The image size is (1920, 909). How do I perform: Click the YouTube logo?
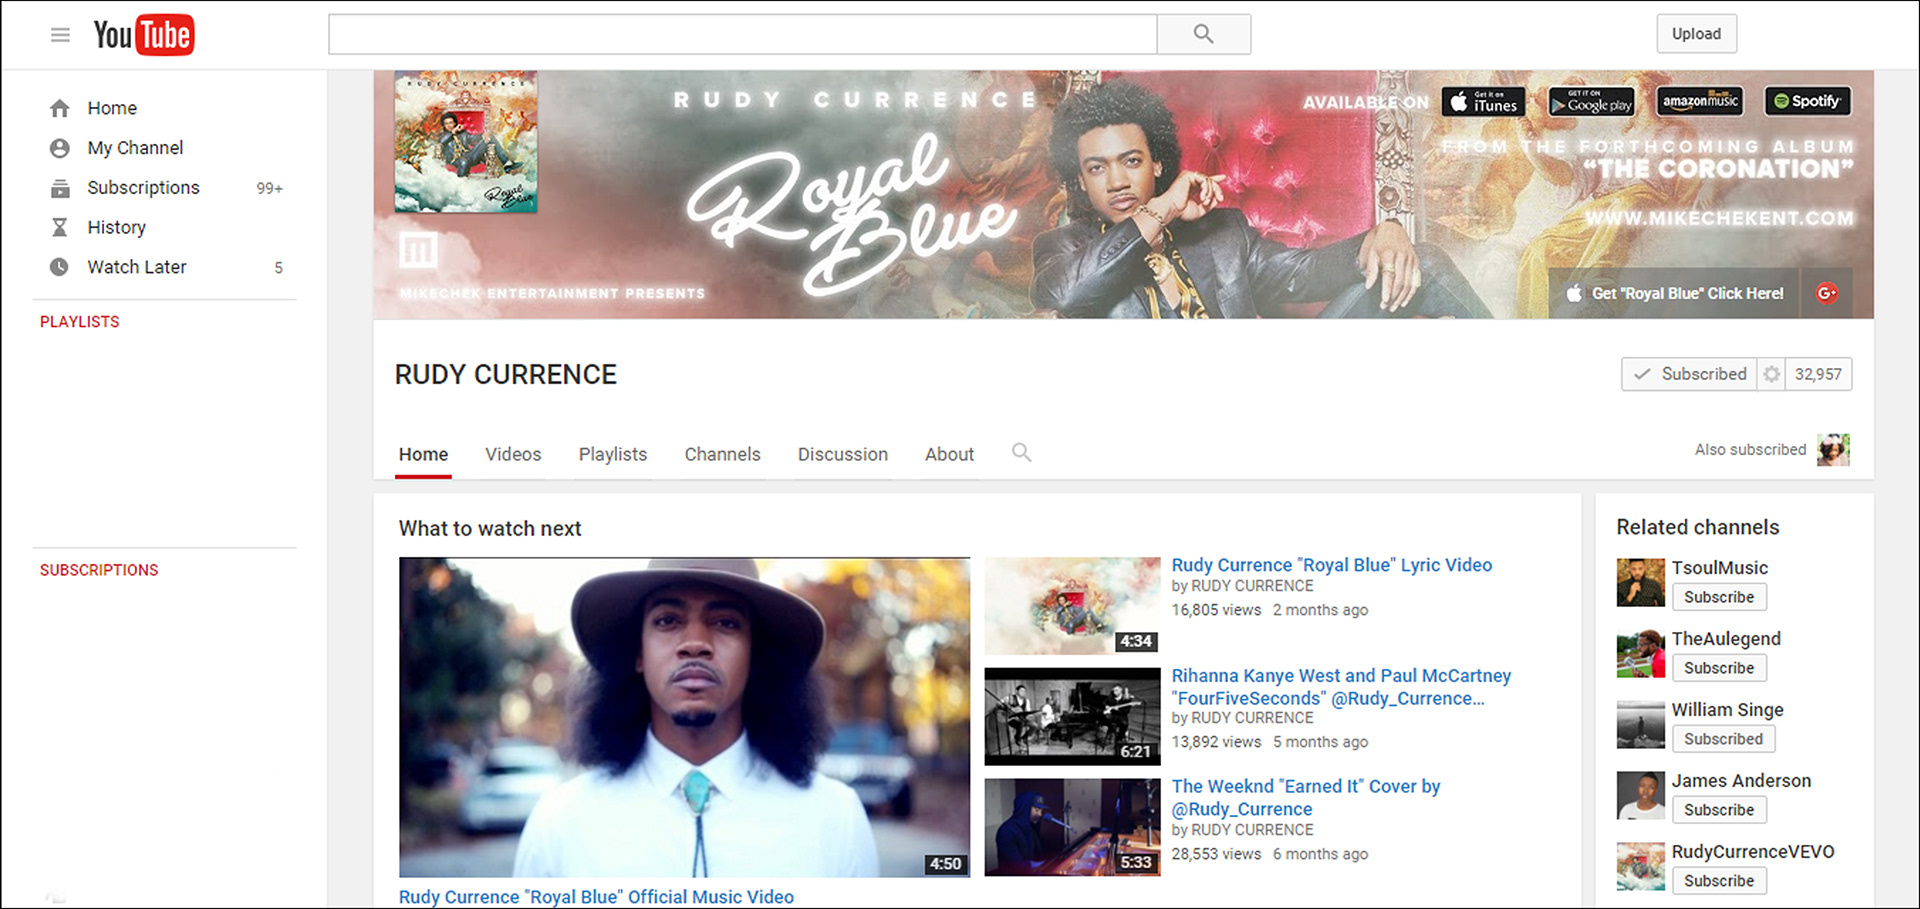click(x=144, y=35)
